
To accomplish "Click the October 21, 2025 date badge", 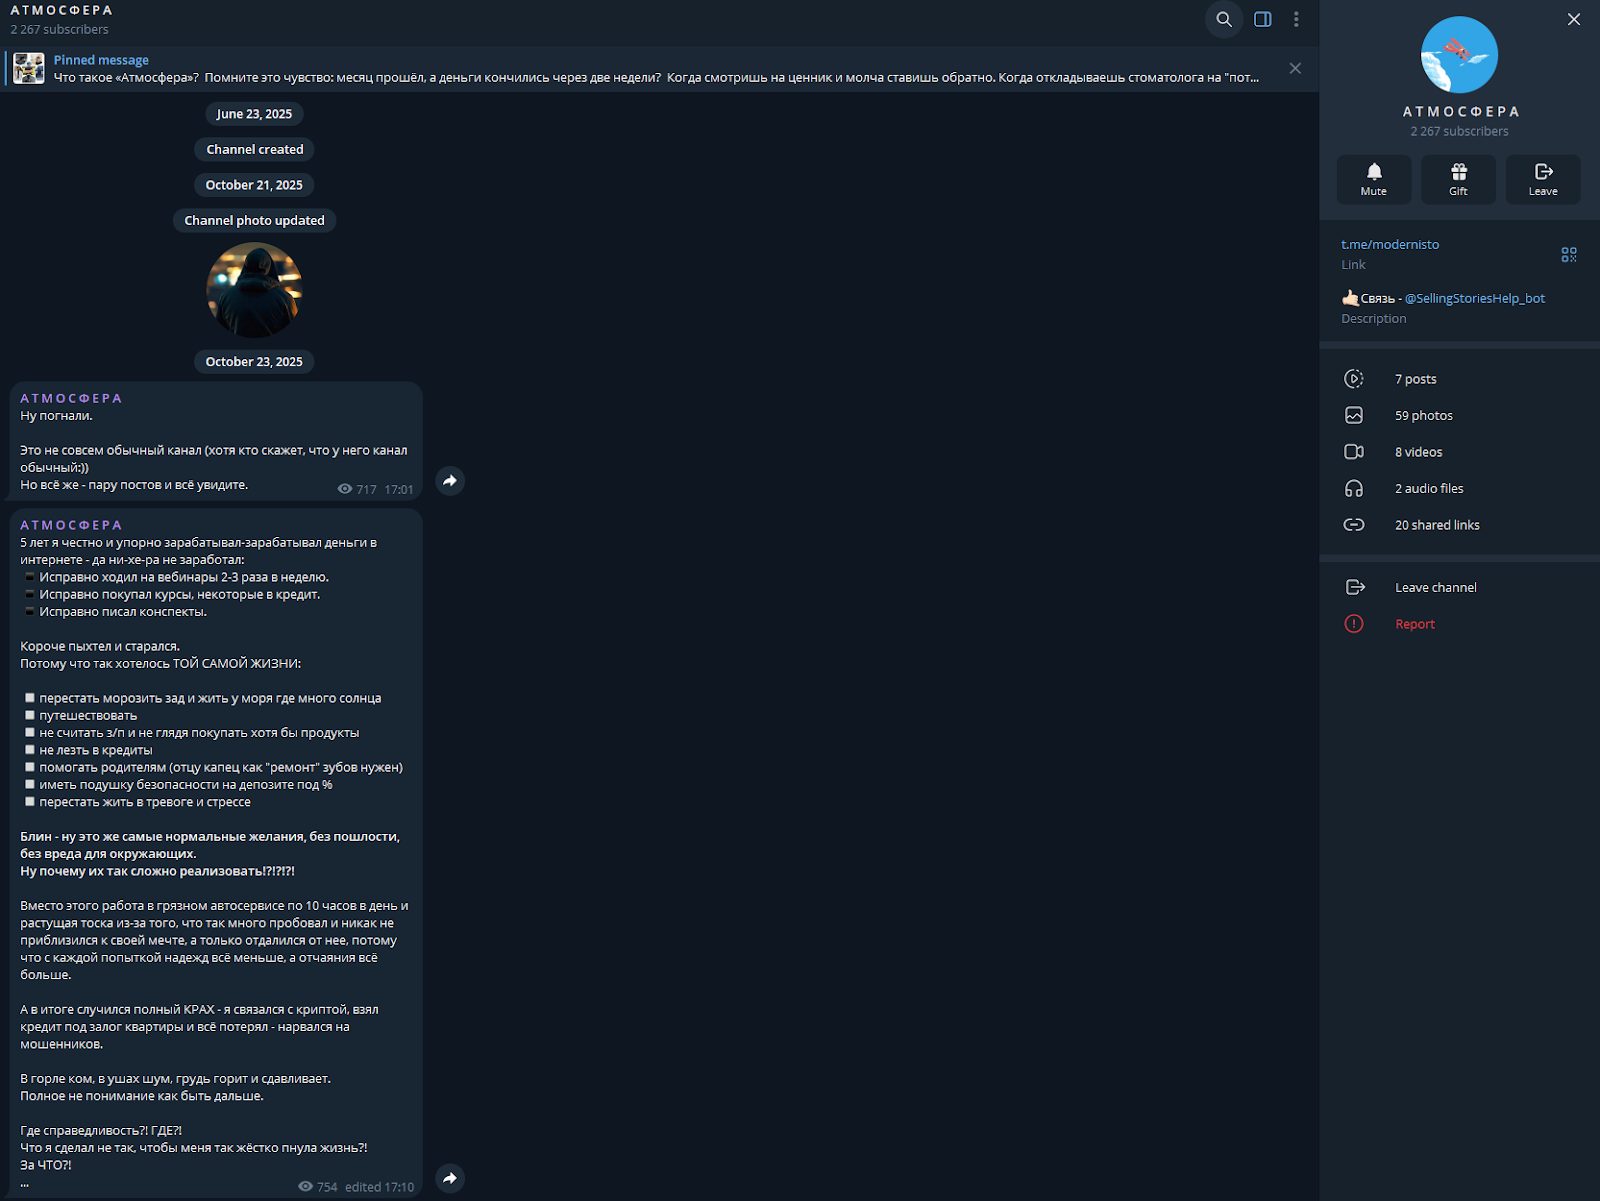I will tap(254, 185).
